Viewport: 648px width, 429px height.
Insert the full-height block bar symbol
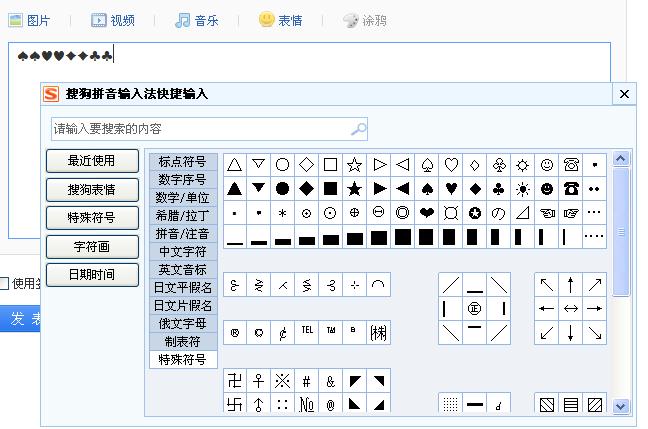(x=403, y=237)
